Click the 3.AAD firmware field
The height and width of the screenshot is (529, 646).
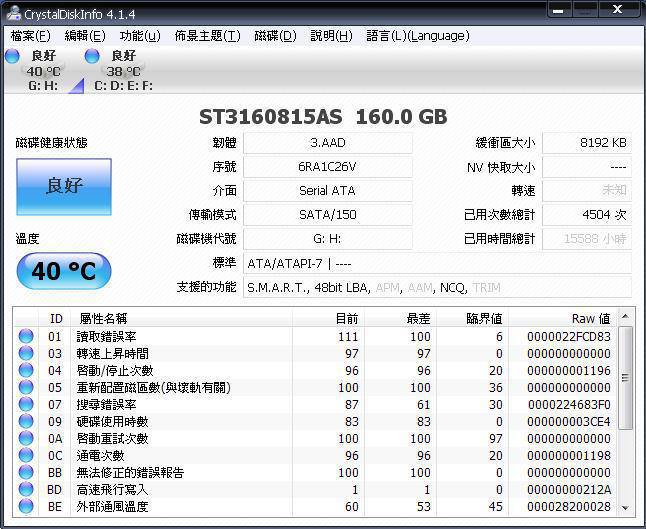pos(328,143)
